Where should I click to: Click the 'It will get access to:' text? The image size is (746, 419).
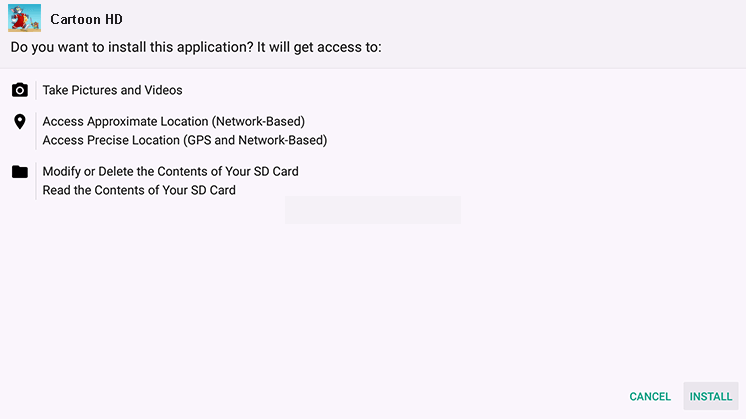tap(319, 47)
